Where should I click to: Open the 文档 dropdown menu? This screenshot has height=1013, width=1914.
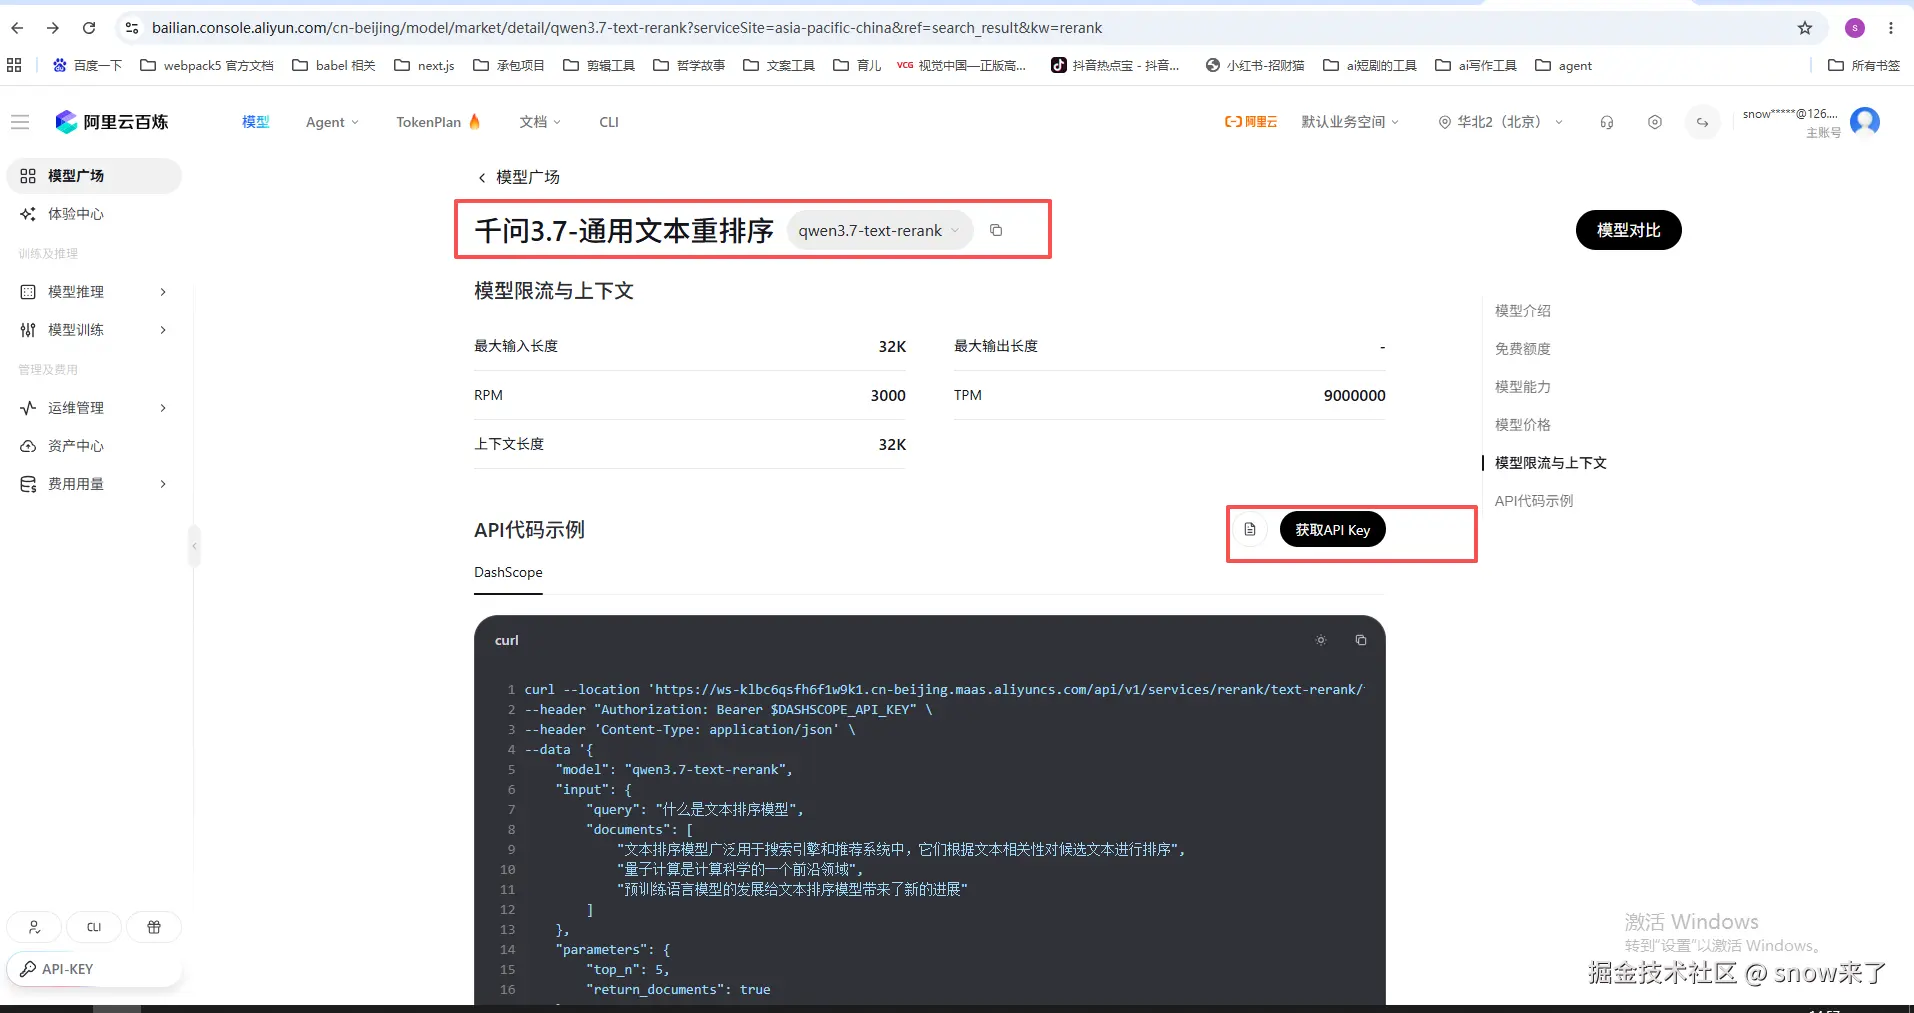[x=540, y=122]
